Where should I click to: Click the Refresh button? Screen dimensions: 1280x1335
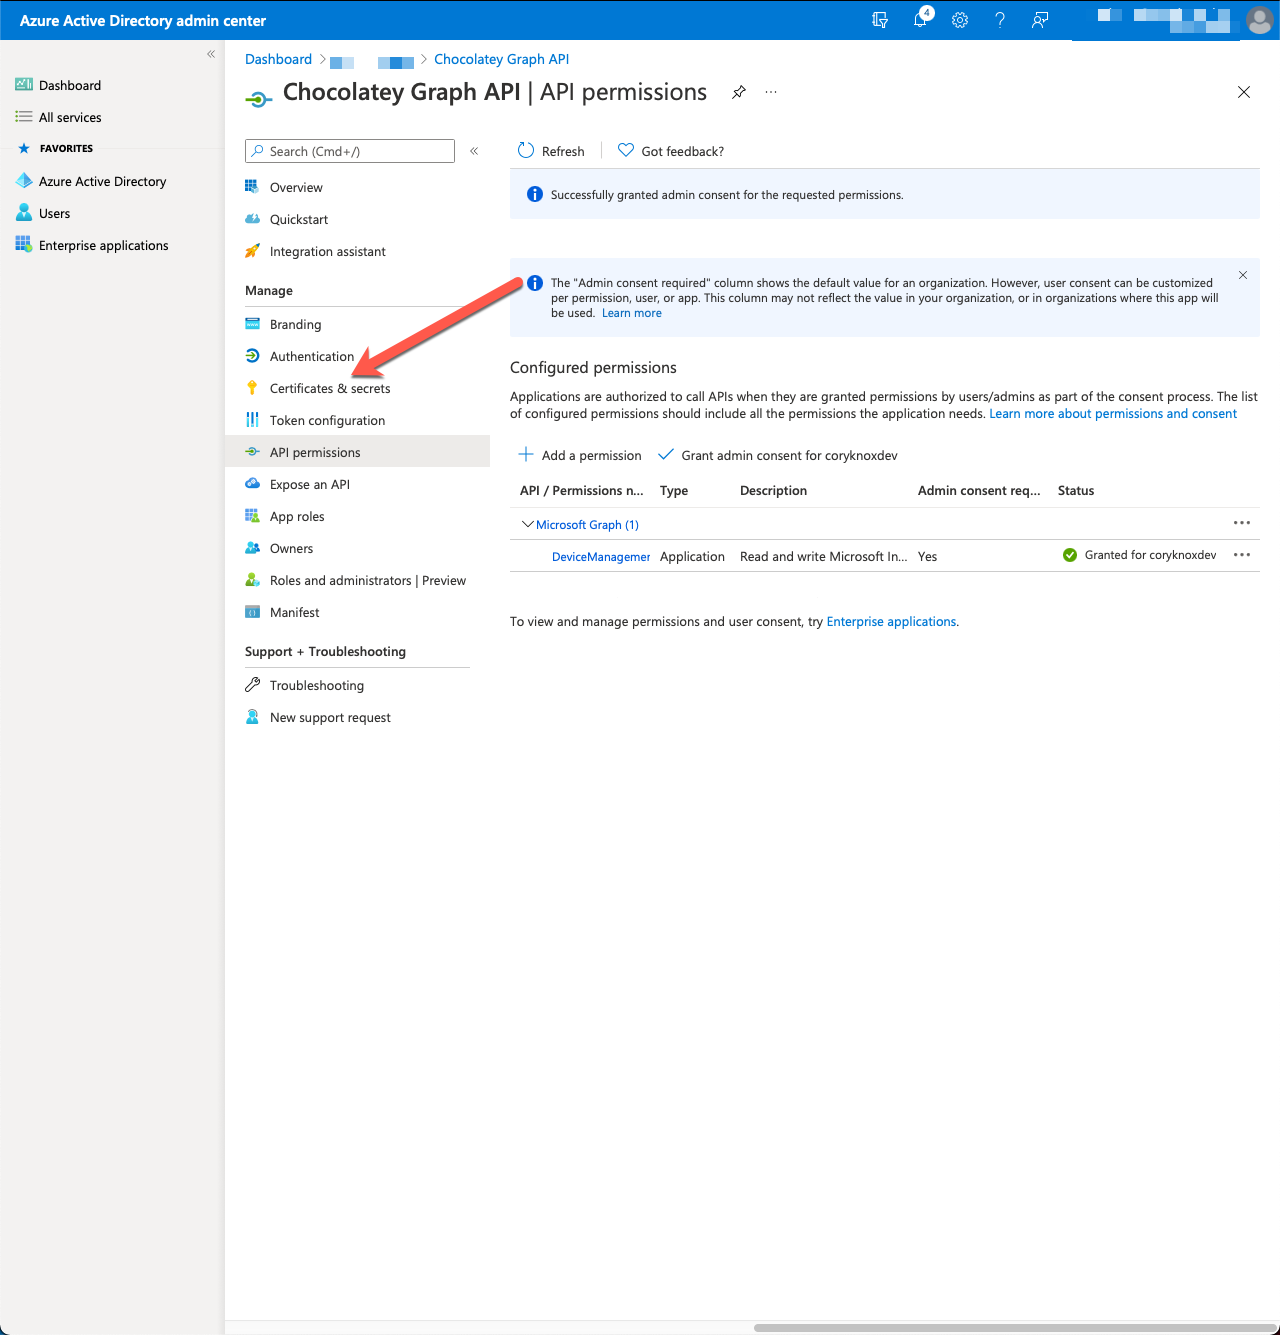pyautogui.click(x=551, y=151)
